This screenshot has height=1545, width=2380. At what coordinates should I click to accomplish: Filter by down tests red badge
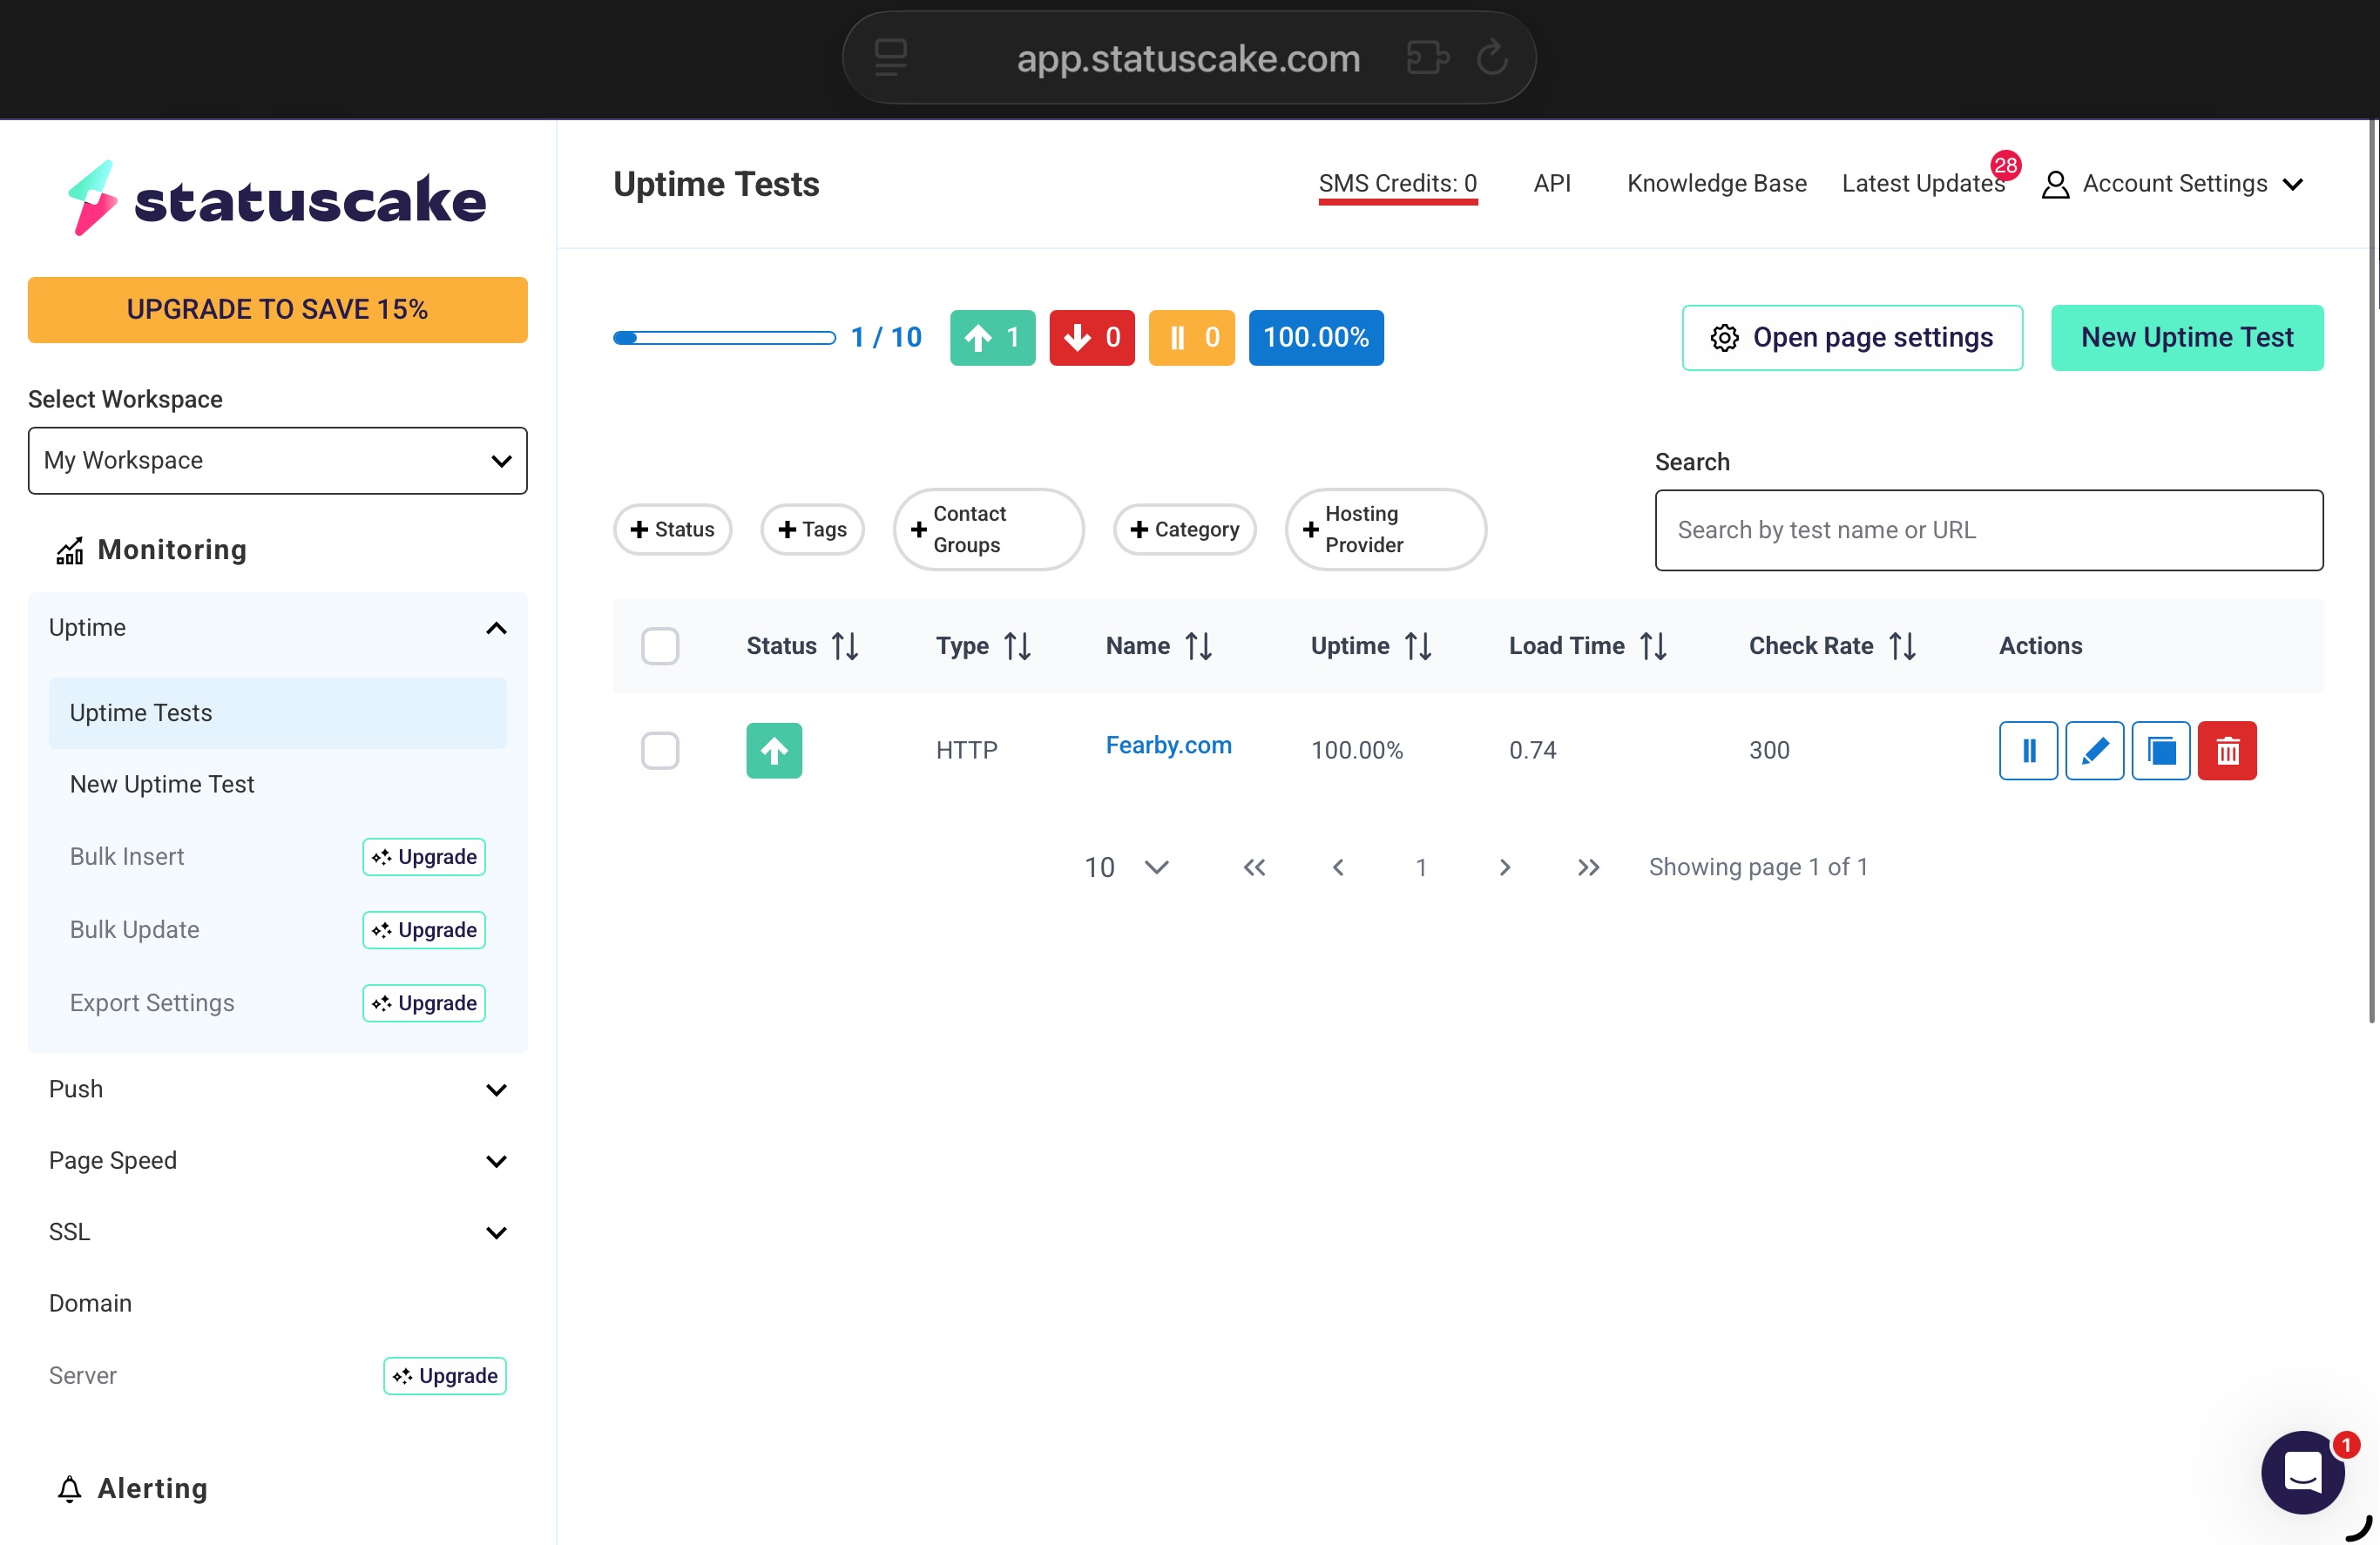pyautogui.click(x=1091, y=338)
